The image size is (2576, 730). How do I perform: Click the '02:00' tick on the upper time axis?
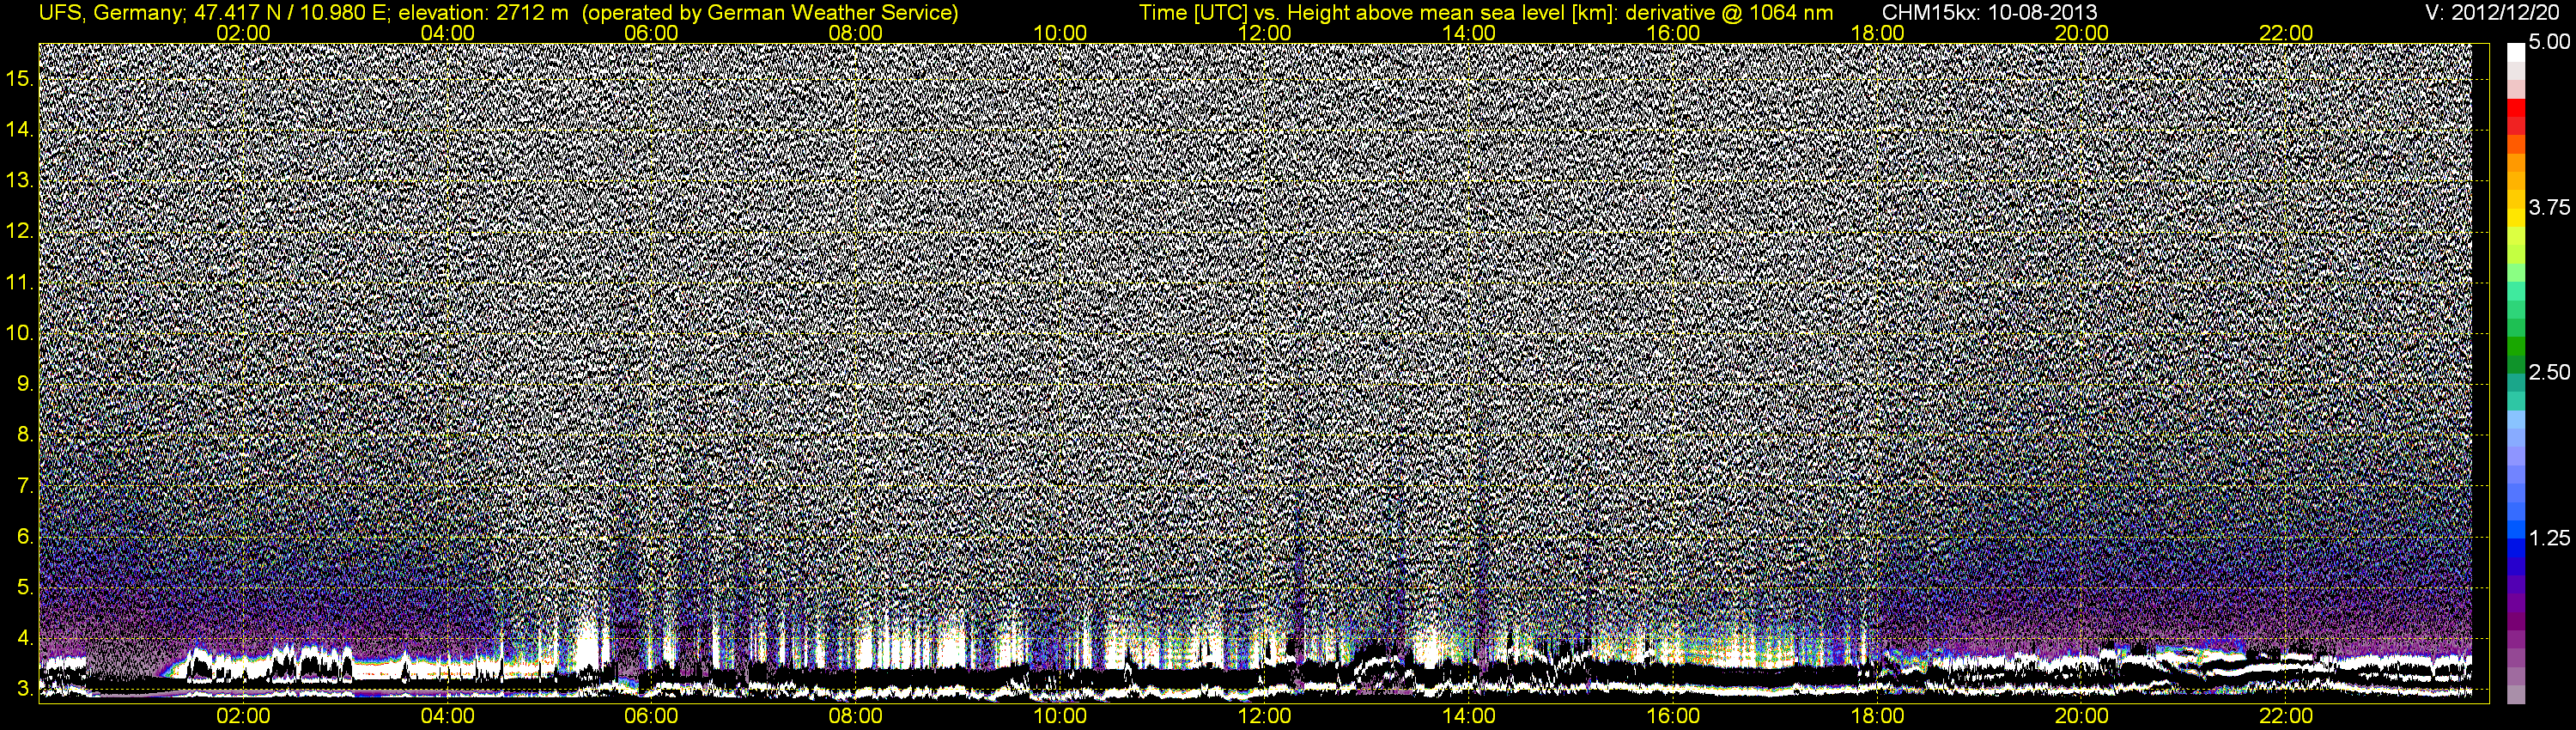(x=243, y=33)
